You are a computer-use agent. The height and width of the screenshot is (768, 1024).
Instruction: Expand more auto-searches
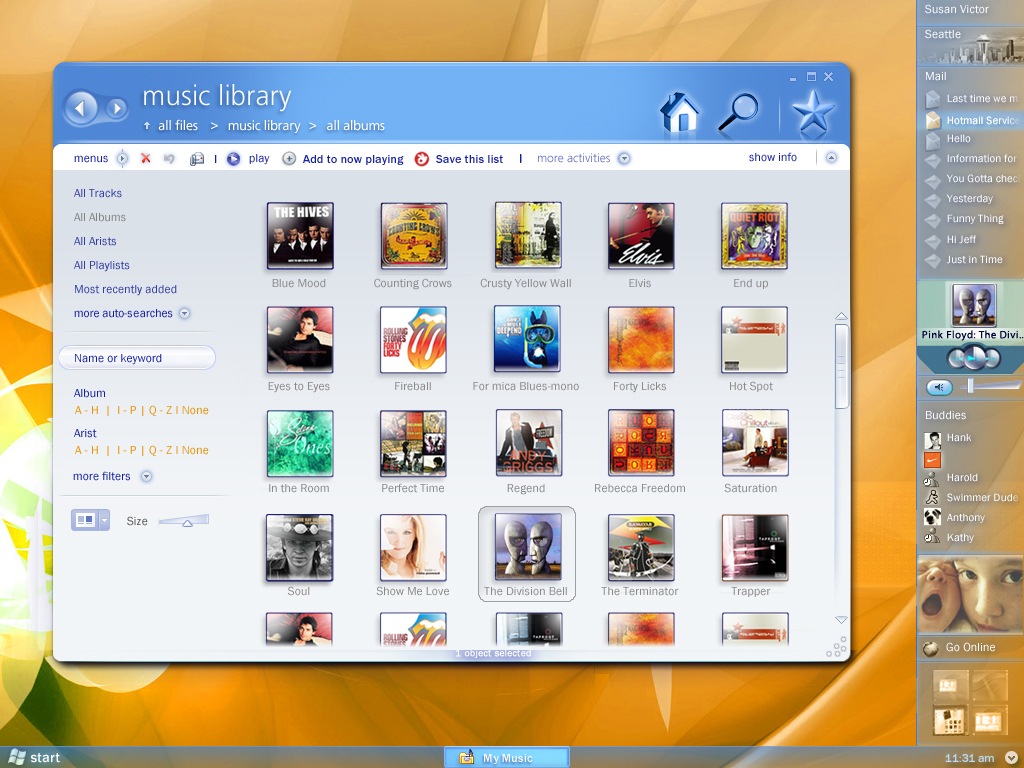click(x=185, y=313)
